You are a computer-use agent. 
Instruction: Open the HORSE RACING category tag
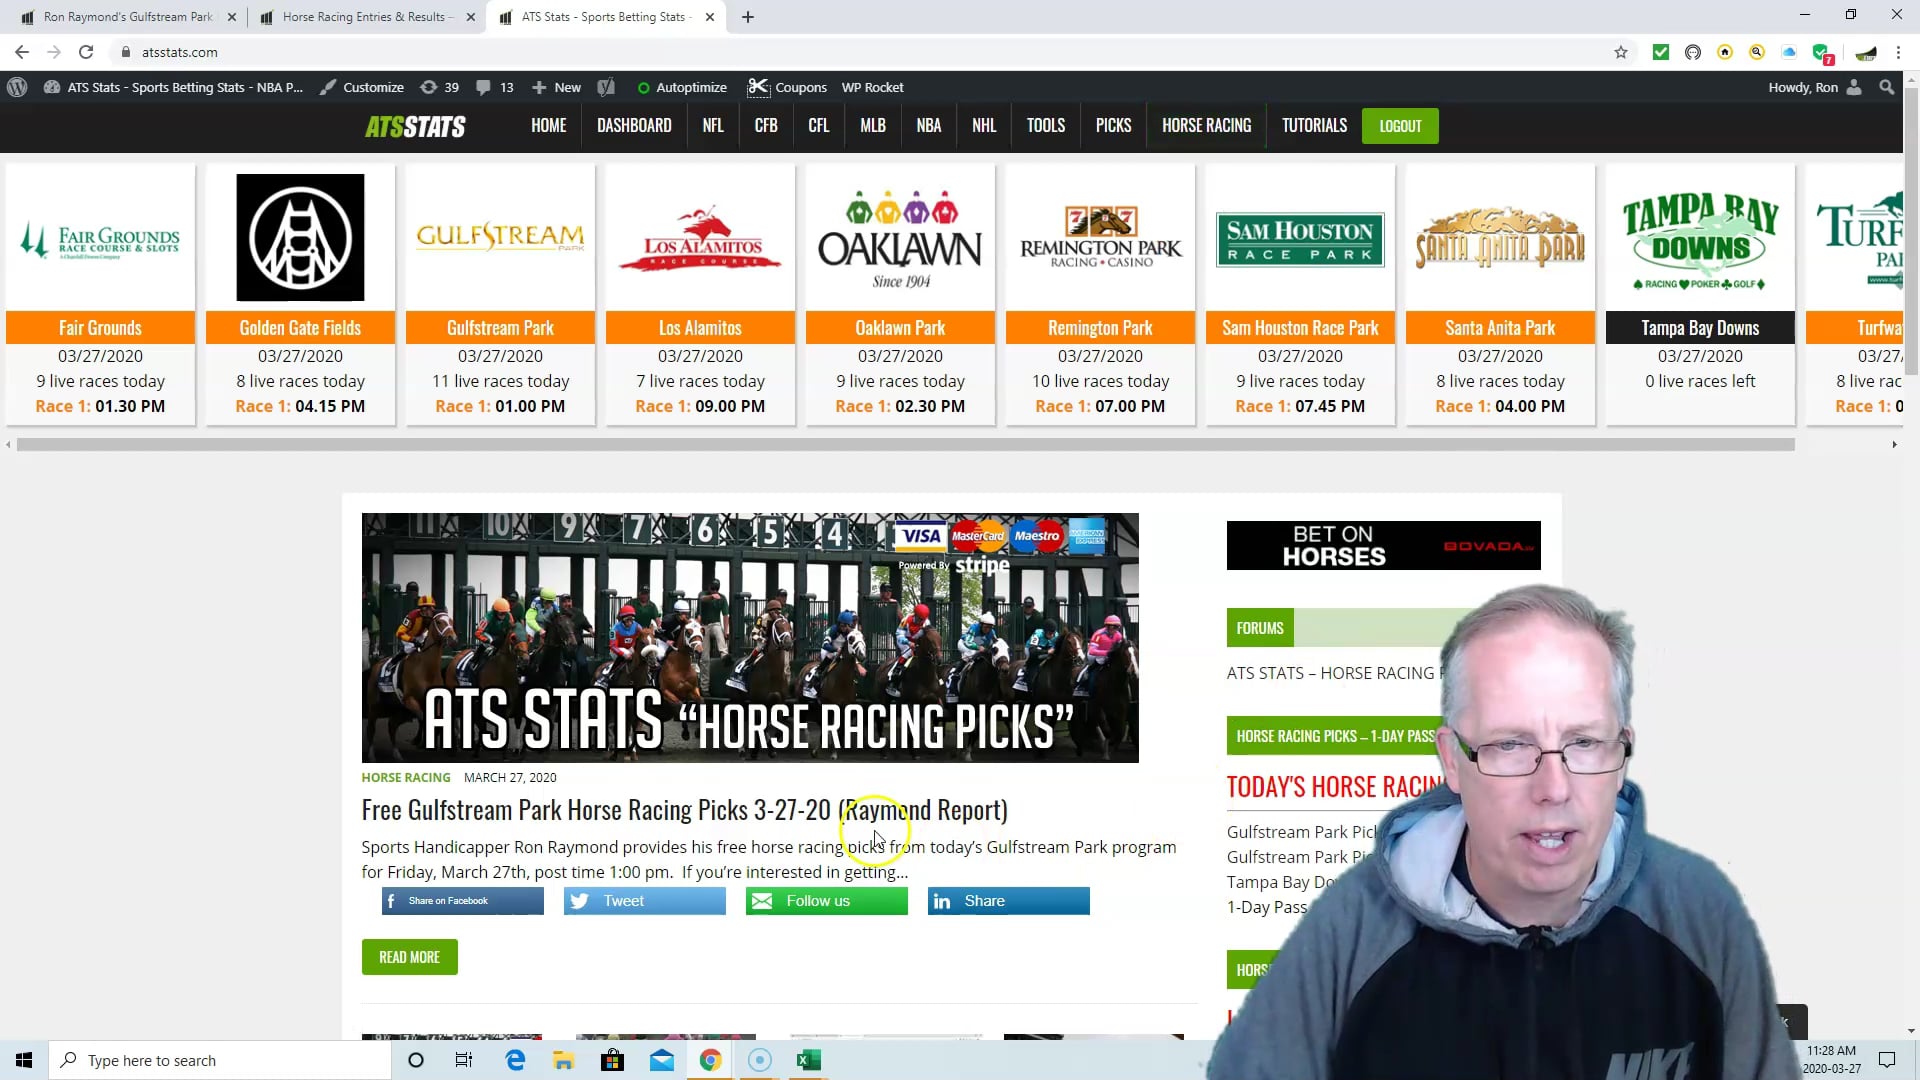pos(406,777)
